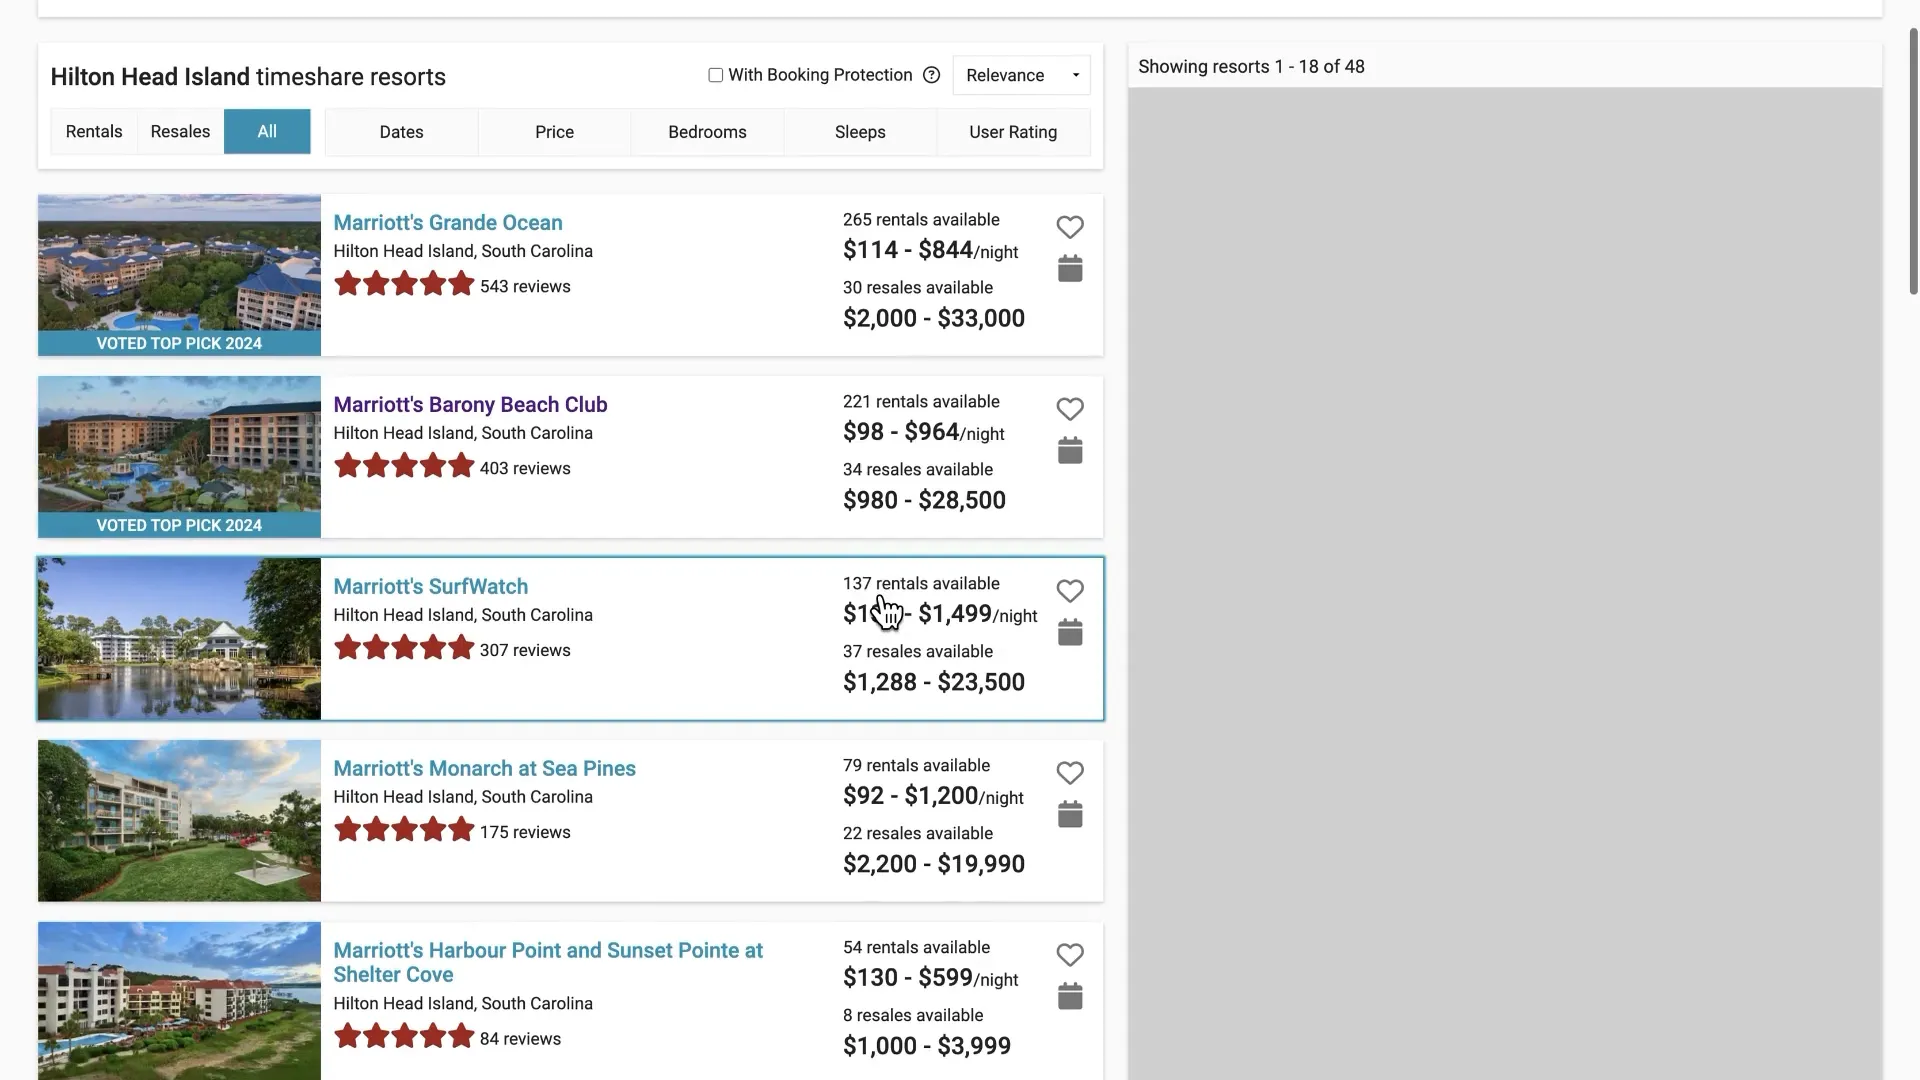Open calendar icon for Marriott's SurfWatch
This screenshot has width=1920, height=1080.
tap(1070, 633)
